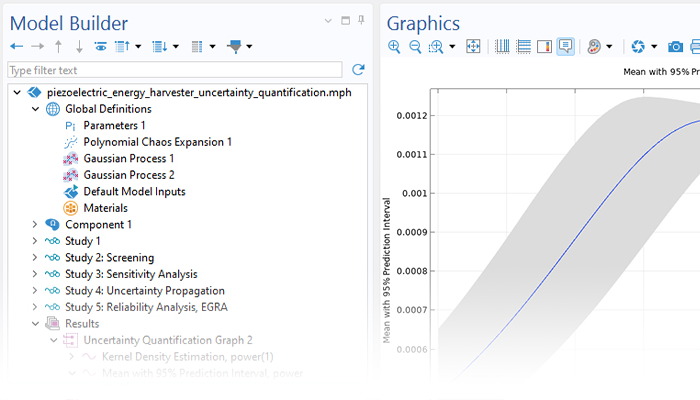Move node down with the down arrow
Screen dimensions: 700x400
(79, 46)
